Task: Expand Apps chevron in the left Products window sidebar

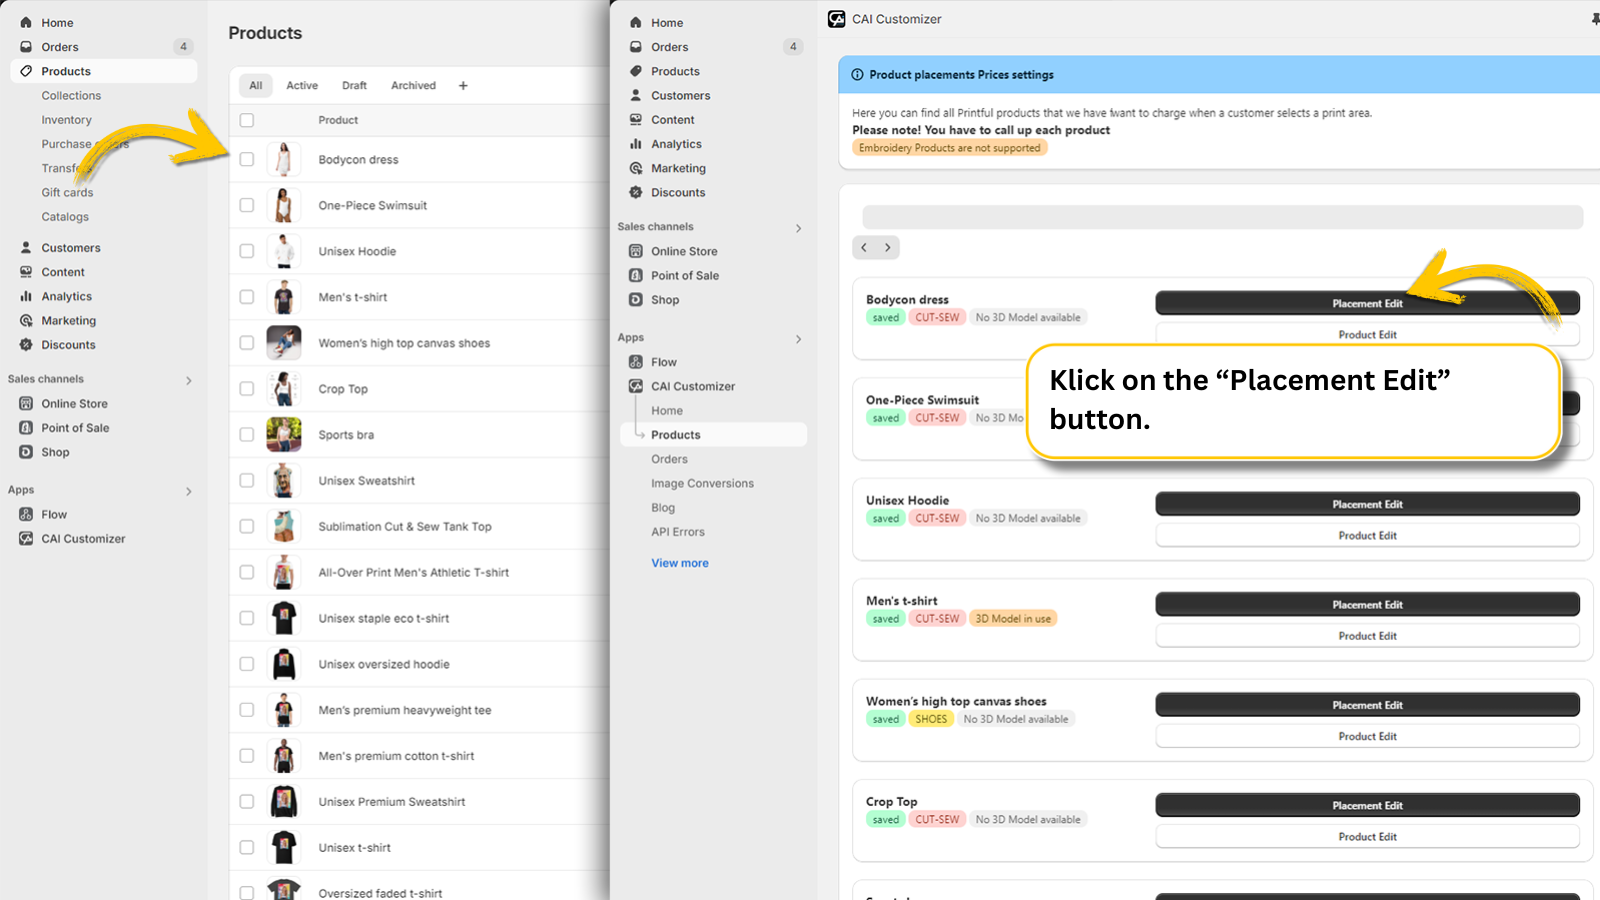Action: [x=189, y=491]
